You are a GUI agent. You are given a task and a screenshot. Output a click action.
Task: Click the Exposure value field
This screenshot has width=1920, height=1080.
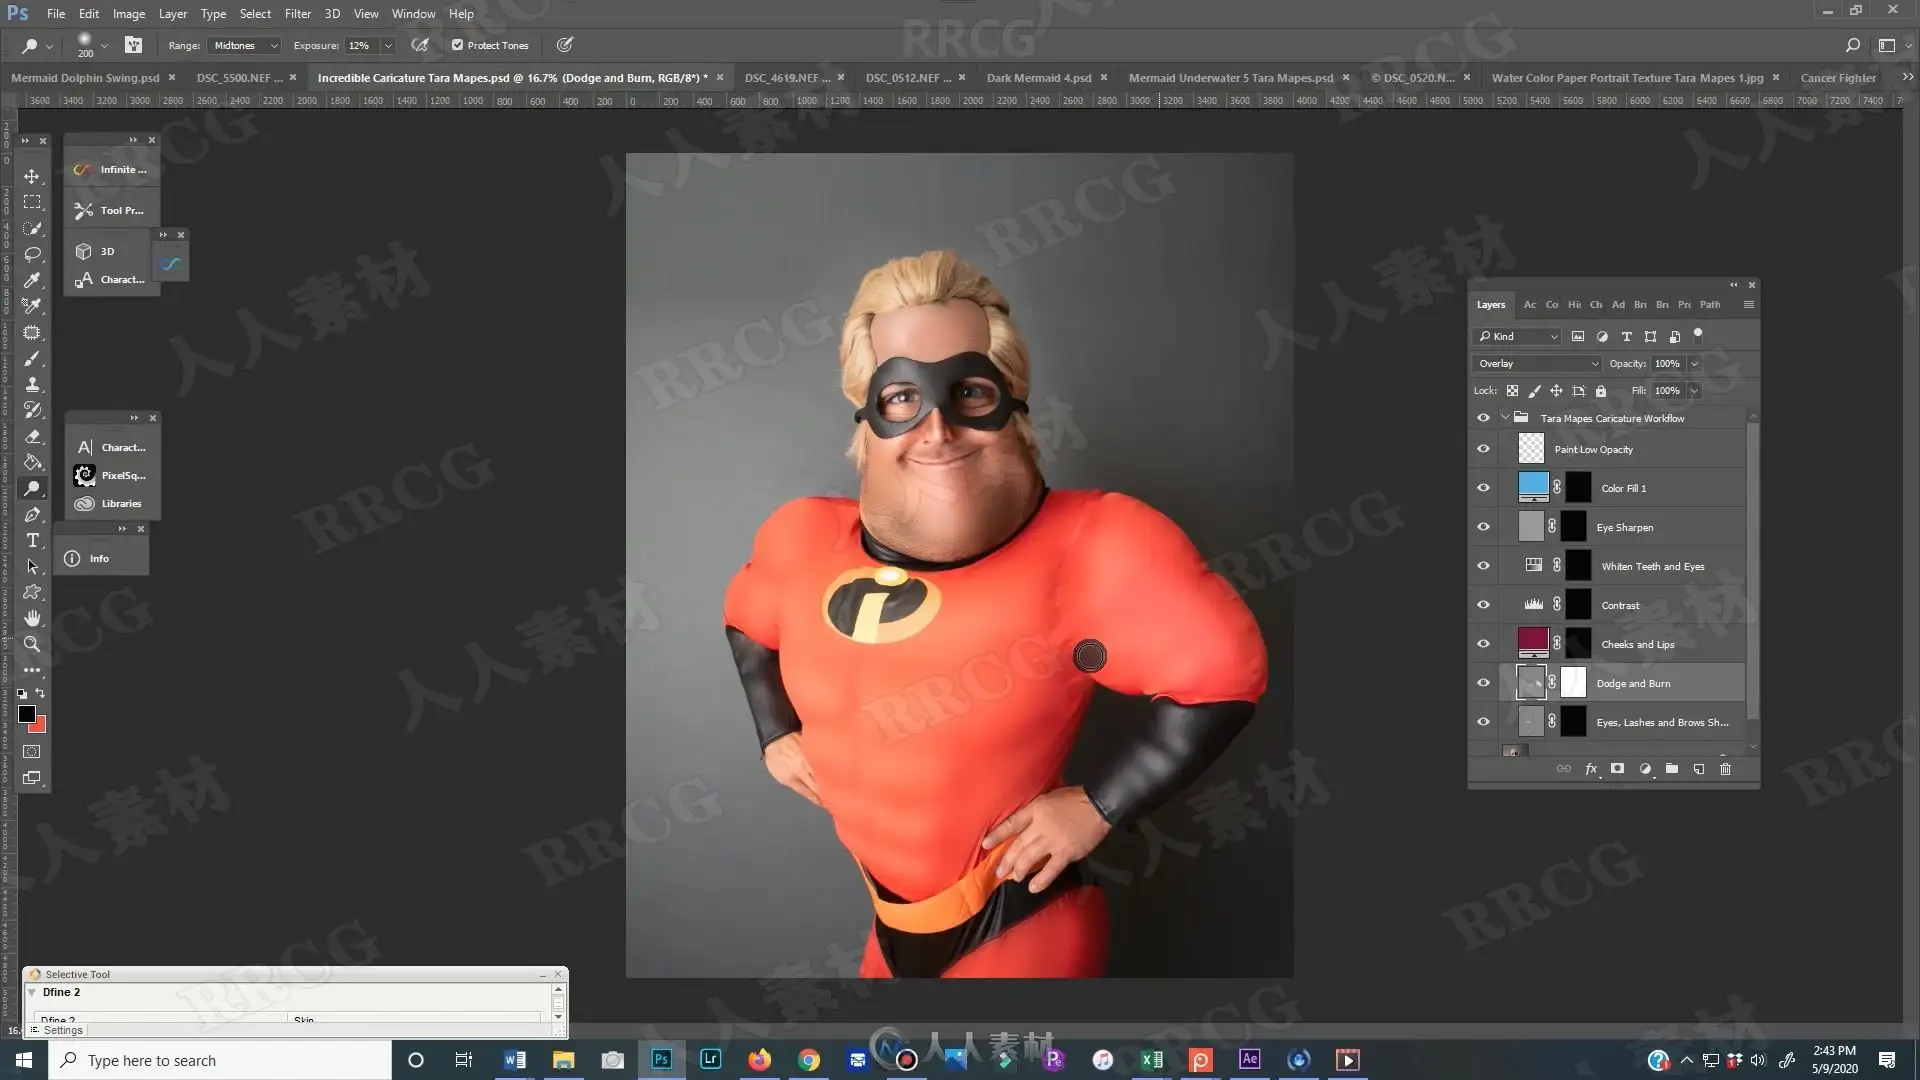(x=361, y=45)
